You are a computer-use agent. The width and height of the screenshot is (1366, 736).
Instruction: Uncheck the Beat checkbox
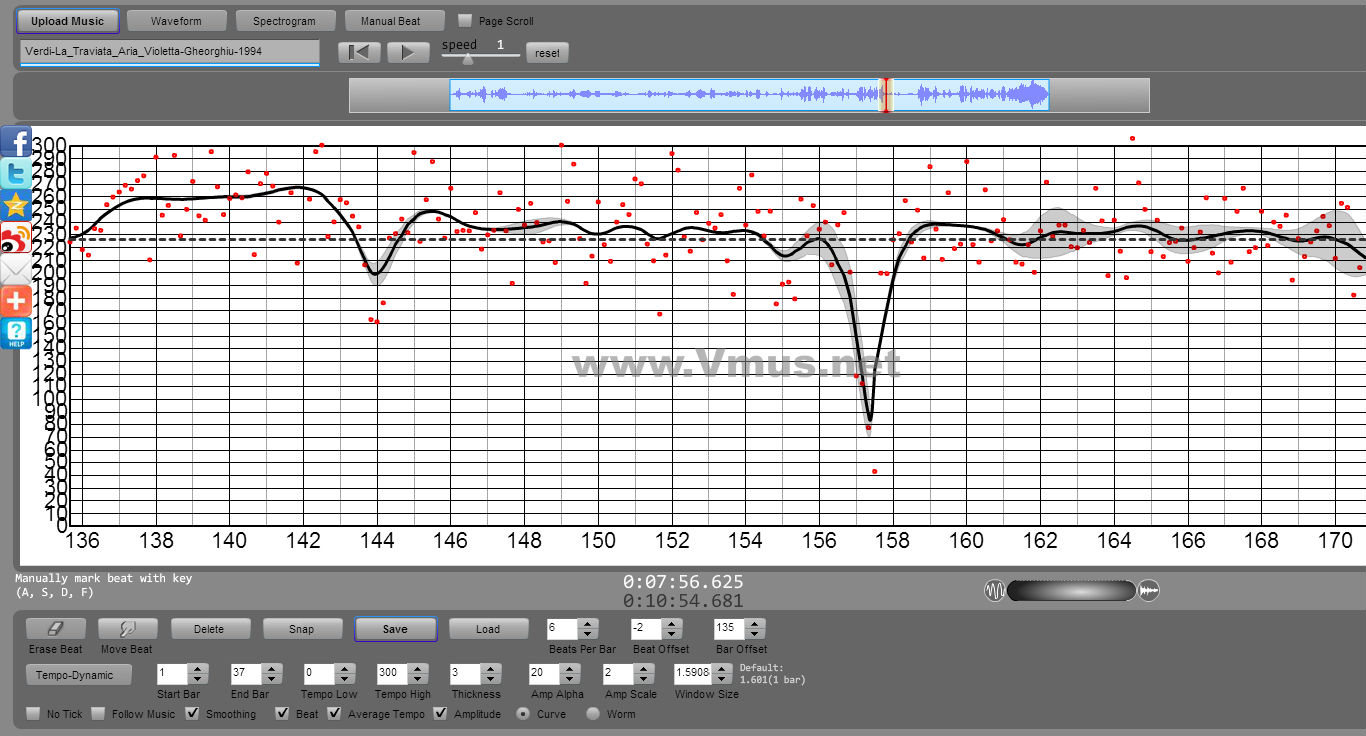pos(282,714)
